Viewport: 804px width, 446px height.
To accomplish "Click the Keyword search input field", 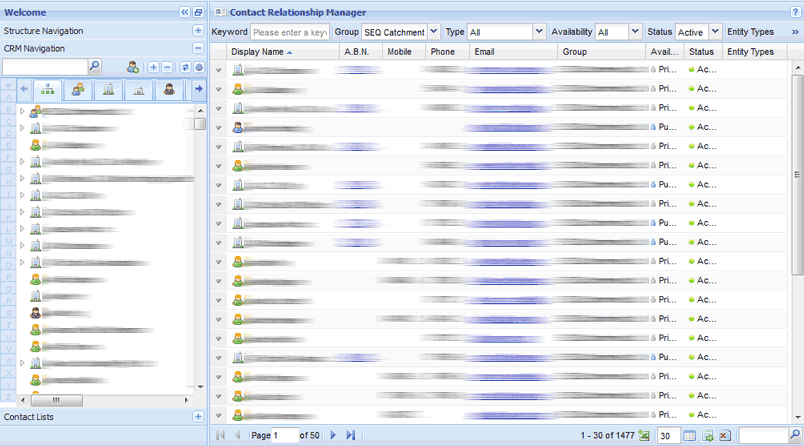I will pos(290,32).
